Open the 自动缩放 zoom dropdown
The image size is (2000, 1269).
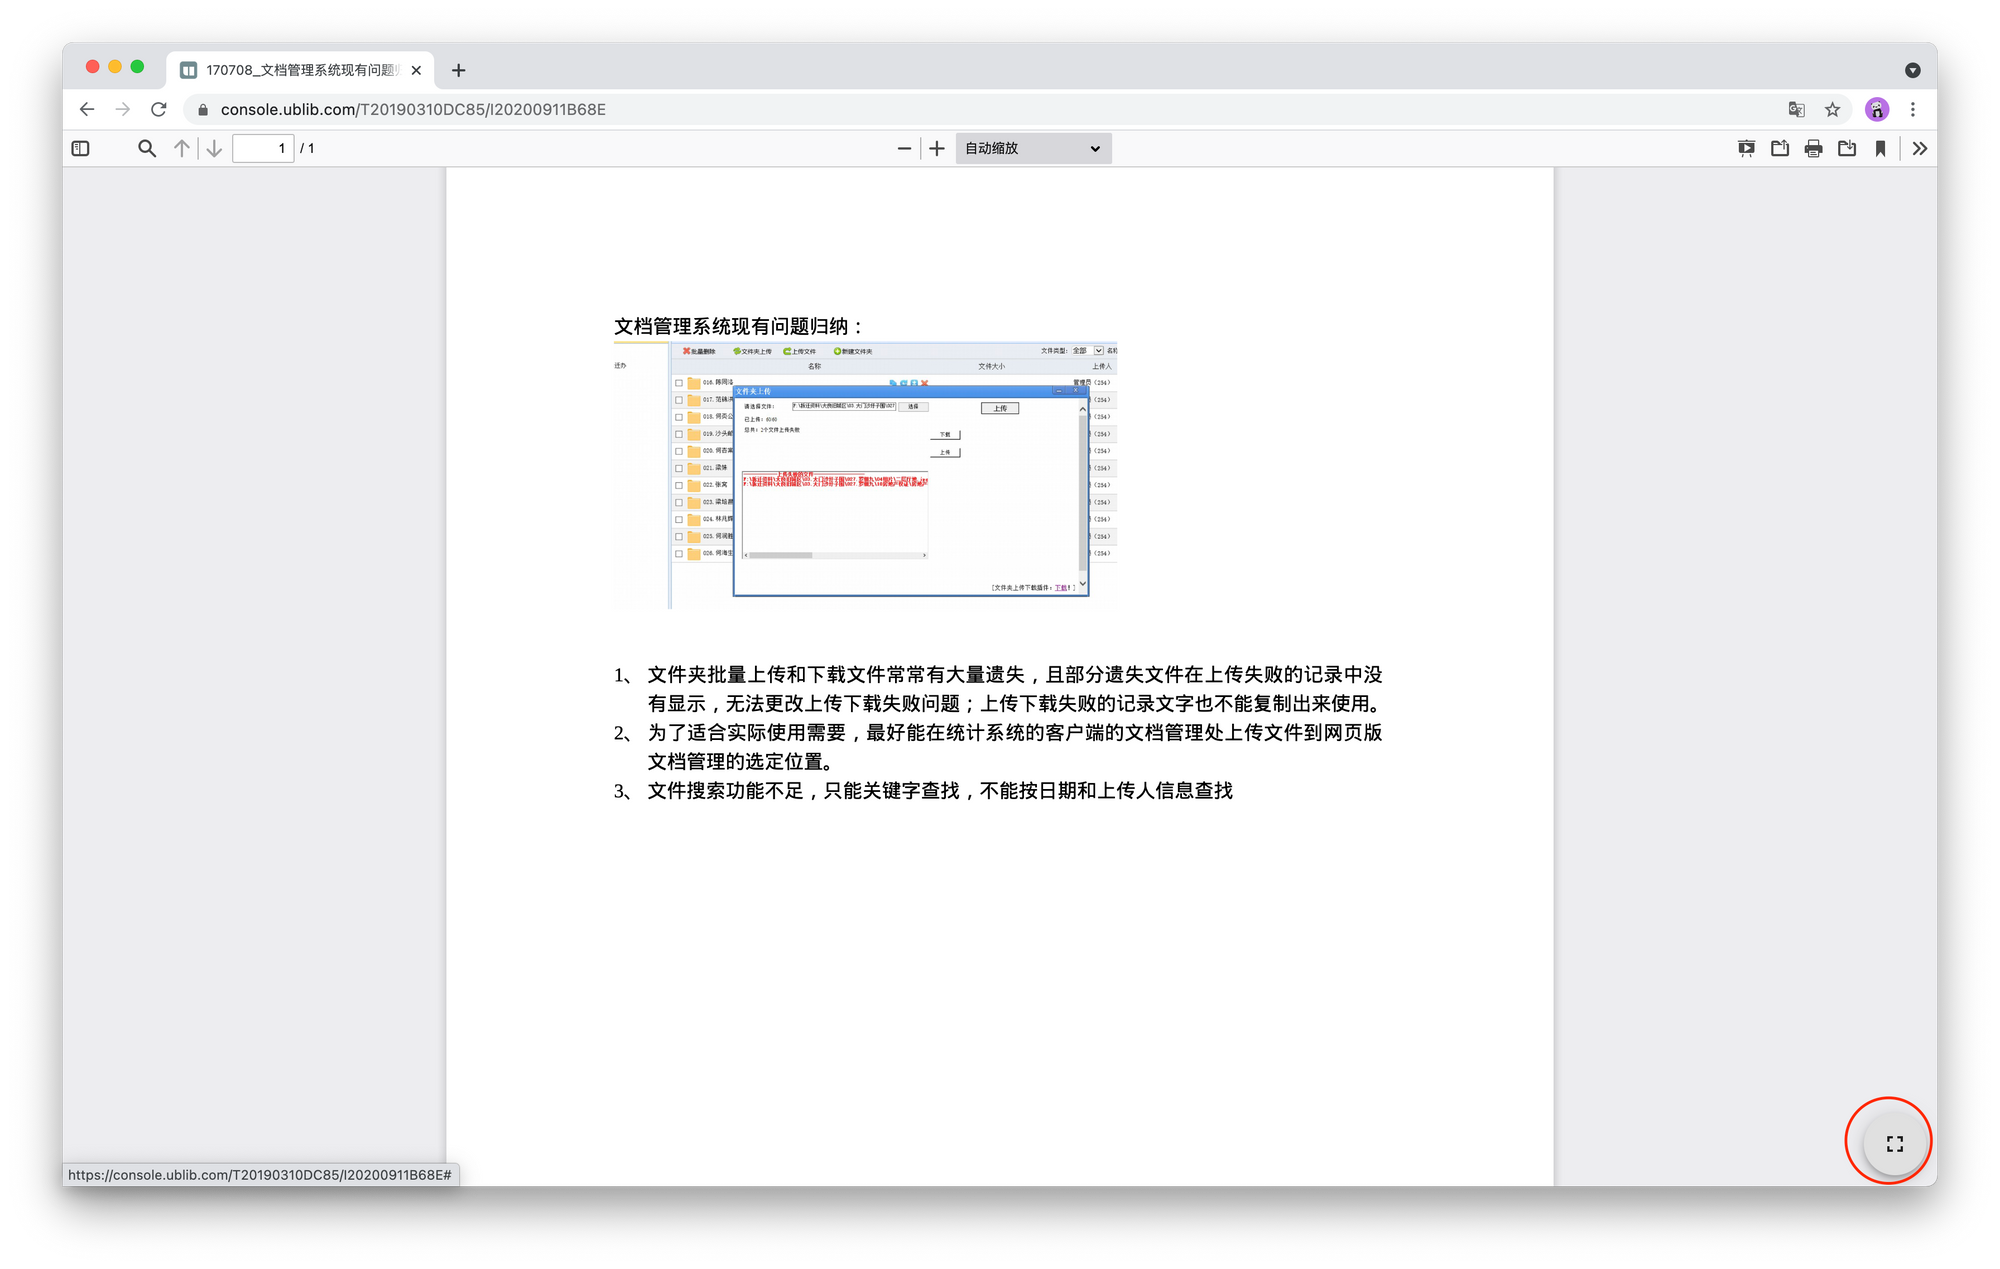[1033, 148]
